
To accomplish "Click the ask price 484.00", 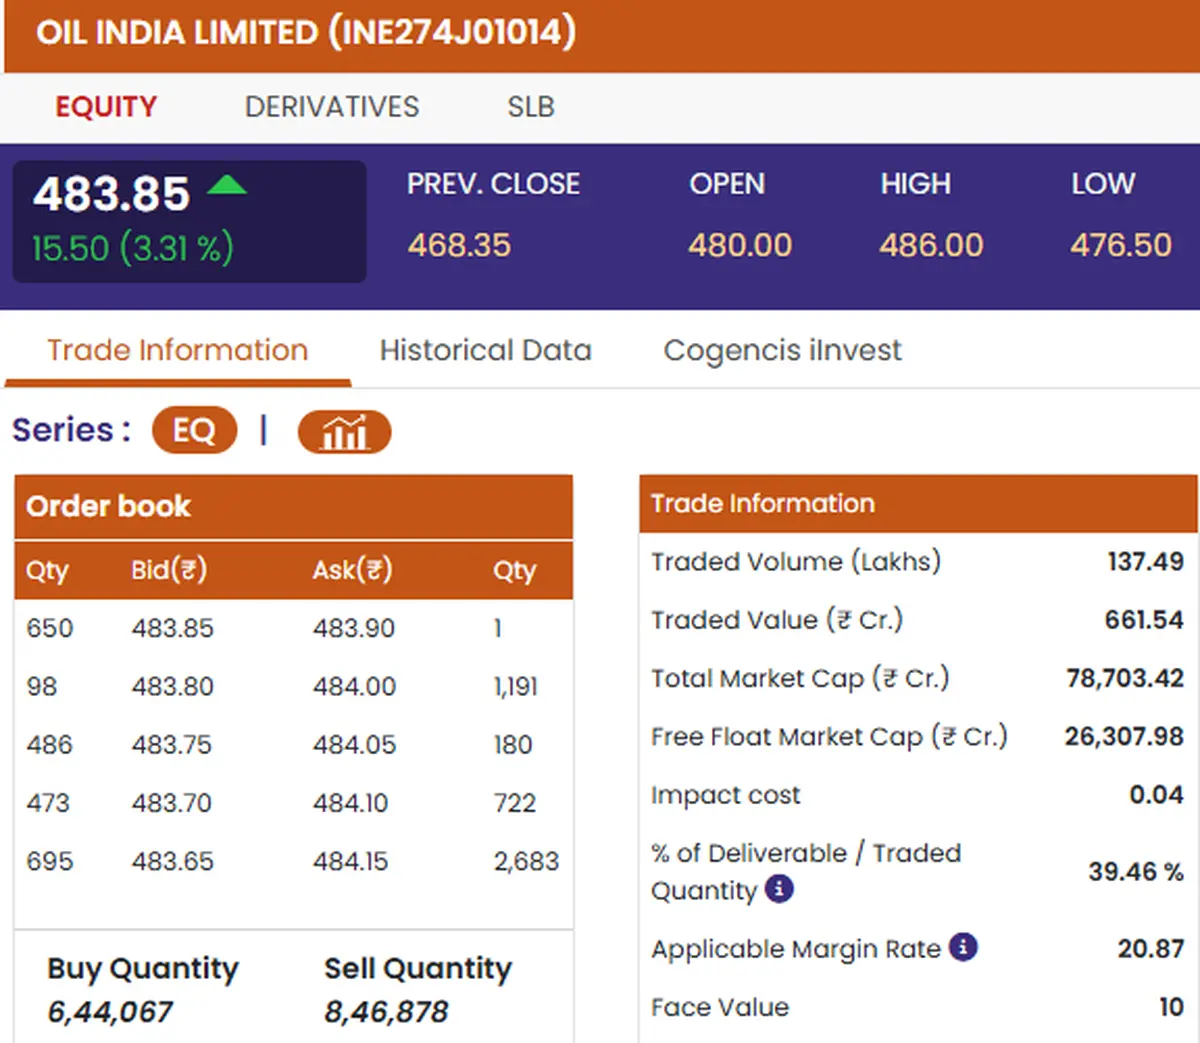I will click(355, 686).
